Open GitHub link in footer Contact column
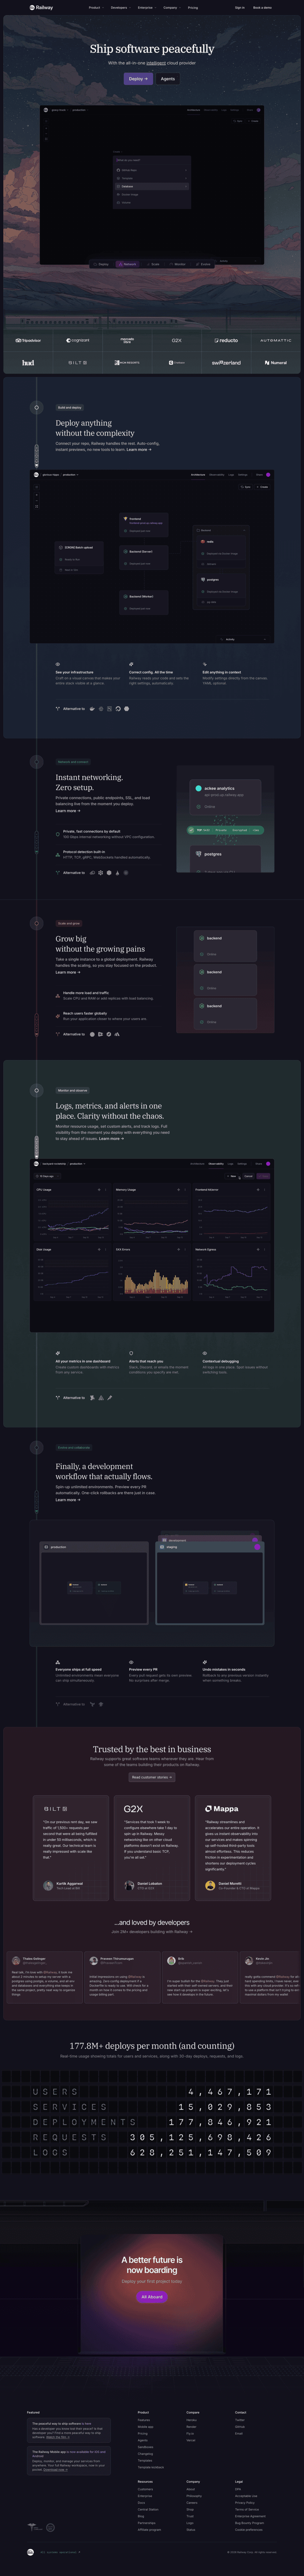The height and width of the screenshot is (2576, 304). (x=240, y=2427)
